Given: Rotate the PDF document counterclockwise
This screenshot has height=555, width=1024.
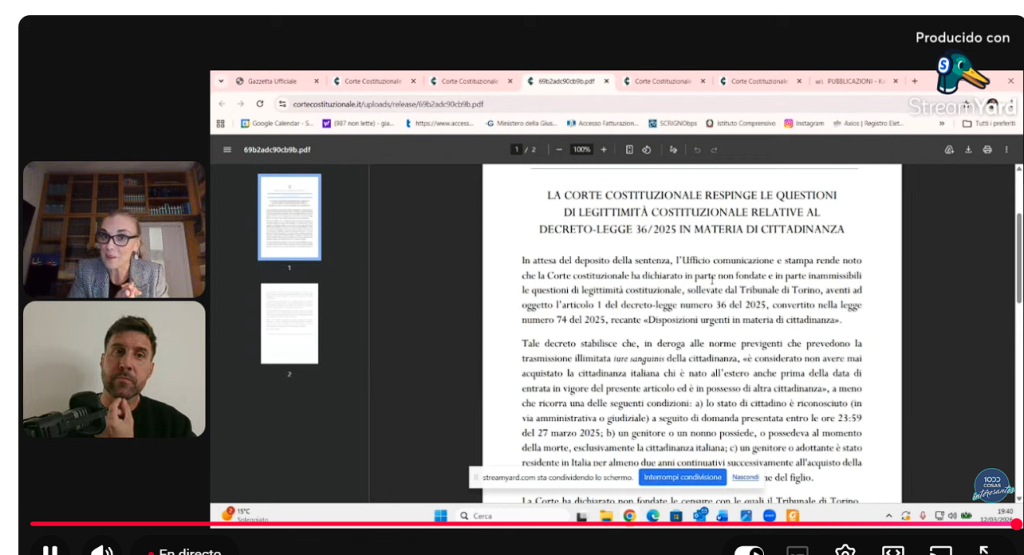Looking at the screenshot, I should [x=647, y=150].
